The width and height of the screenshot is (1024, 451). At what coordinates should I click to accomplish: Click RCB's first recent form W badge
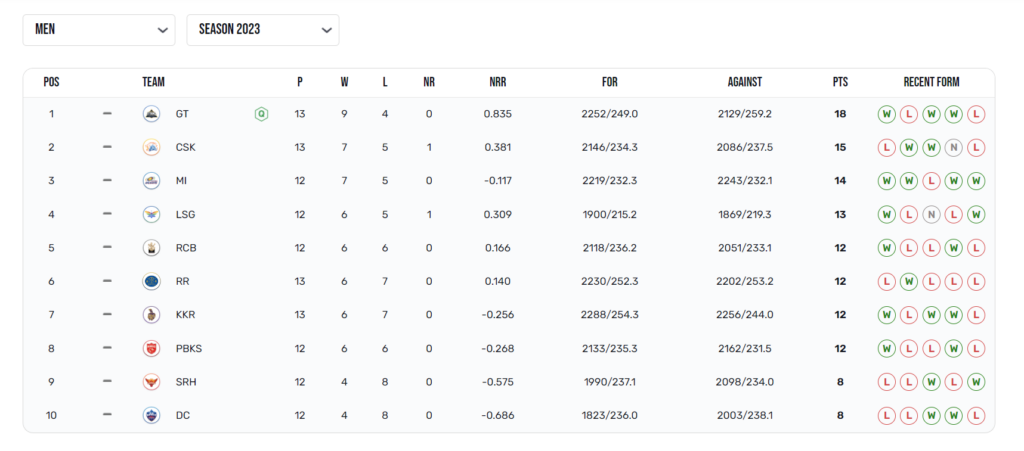pyautogui.click(x=886, y=248)
